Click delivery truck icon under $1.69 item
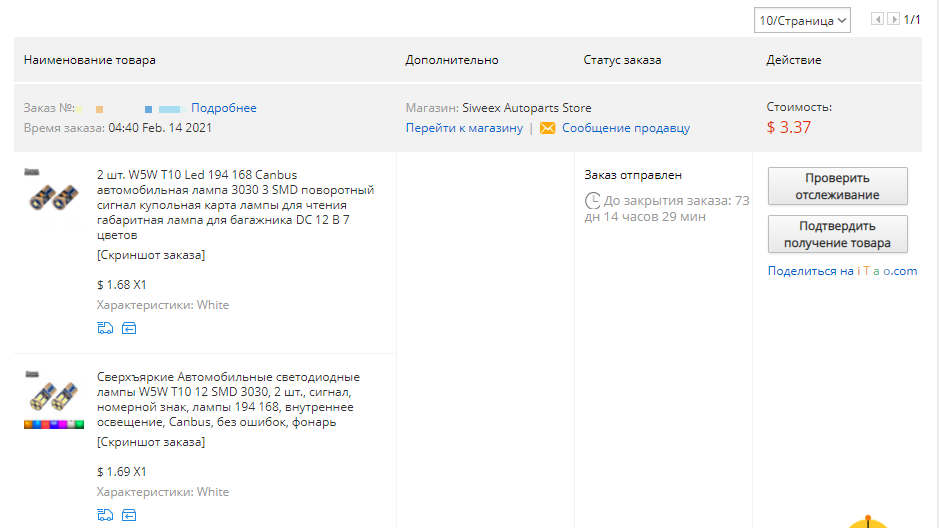This screenshot has height=528, width=939. [105, 515]
